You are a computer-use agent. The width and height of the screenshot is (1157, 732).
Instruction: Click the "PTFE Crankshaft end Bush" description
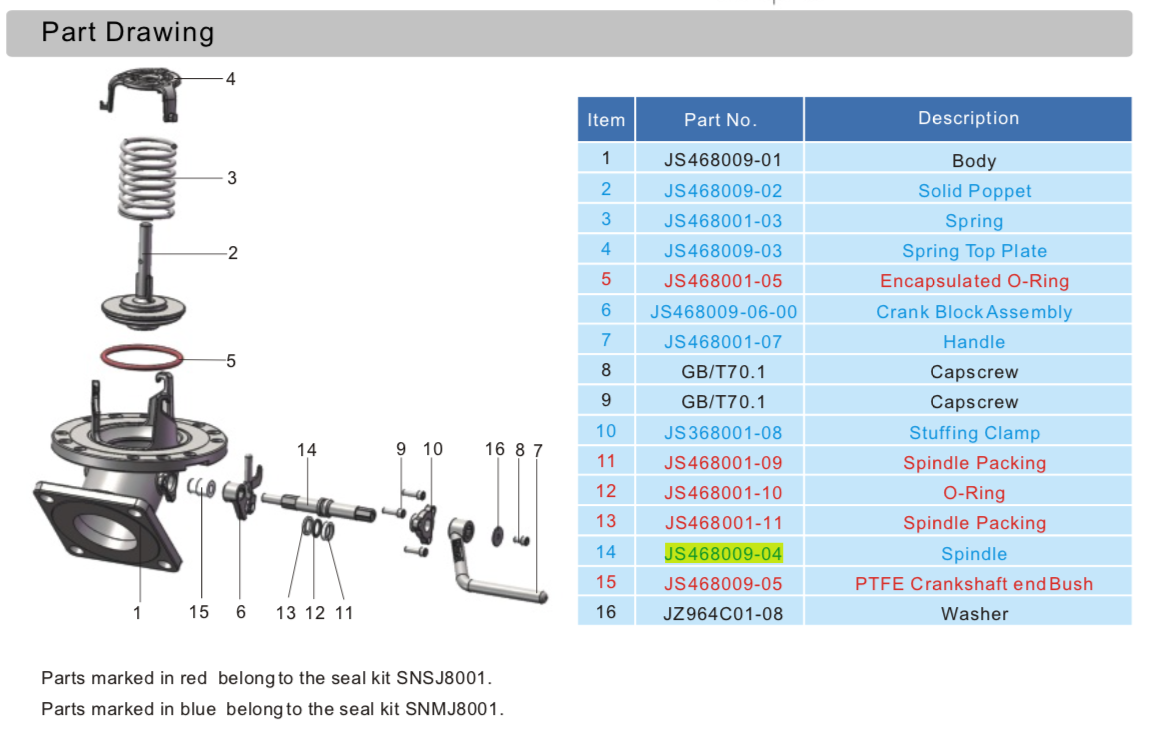974,584
